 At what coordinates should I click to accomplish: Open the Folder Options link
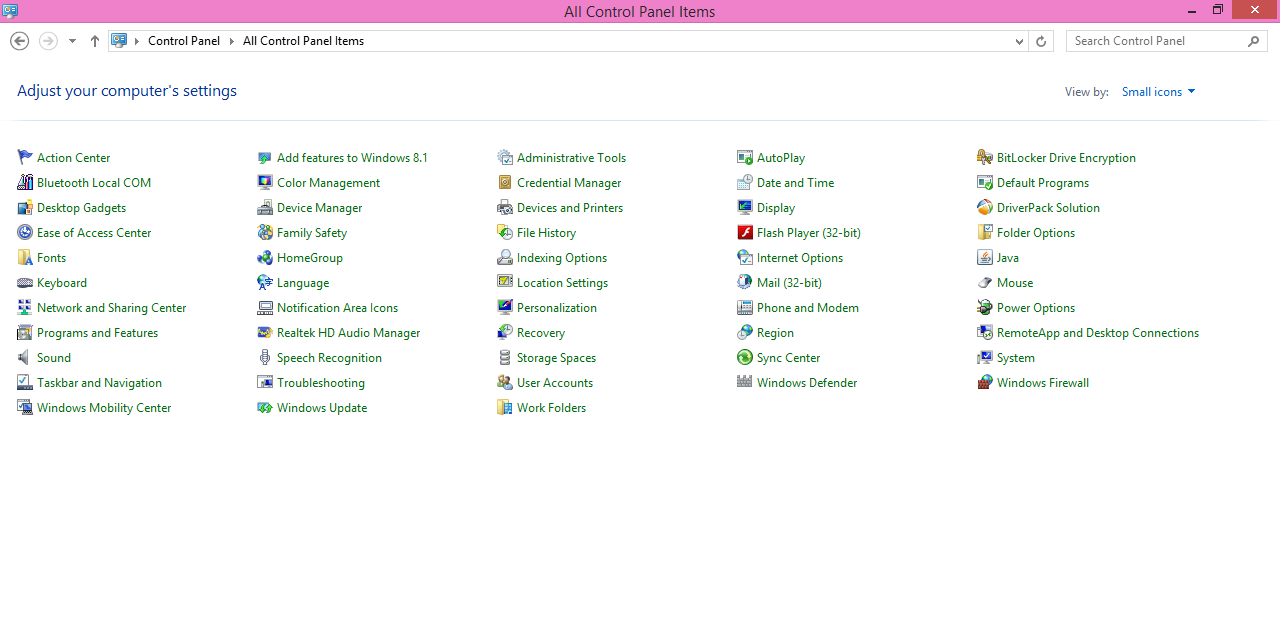1036,233
